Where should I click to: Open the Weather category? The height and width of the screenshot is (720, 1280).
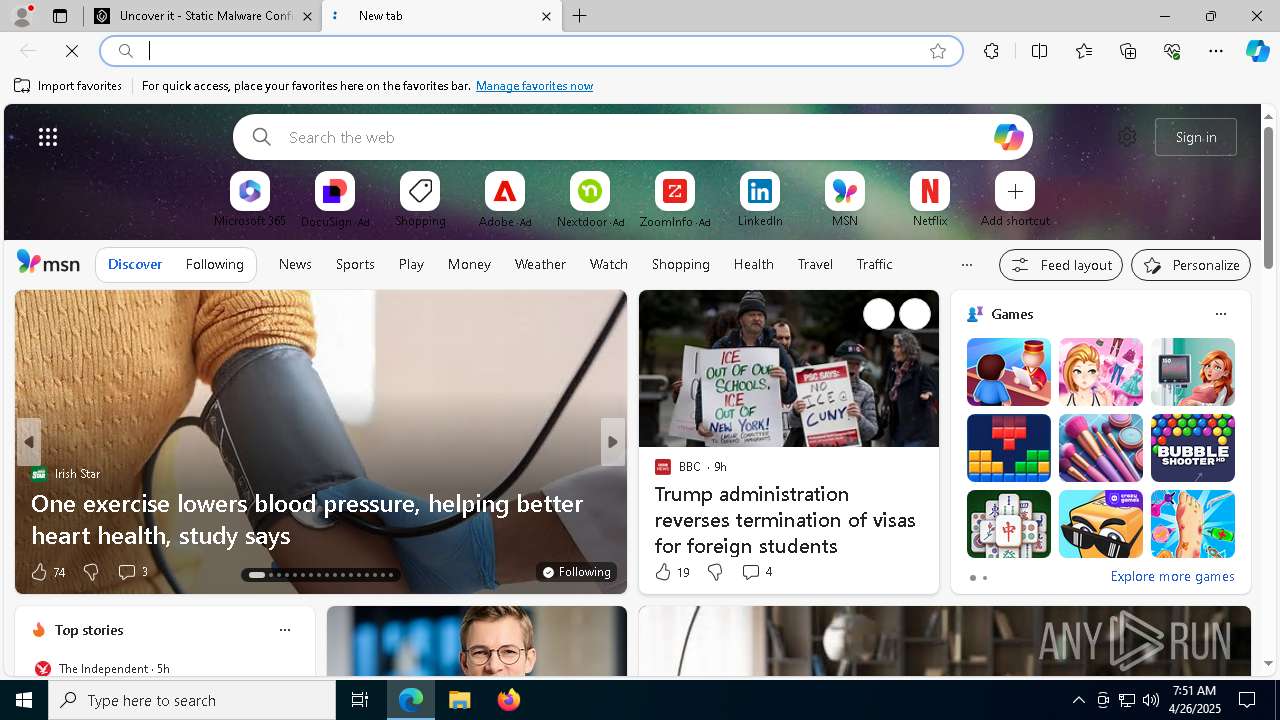click(540, 264)
